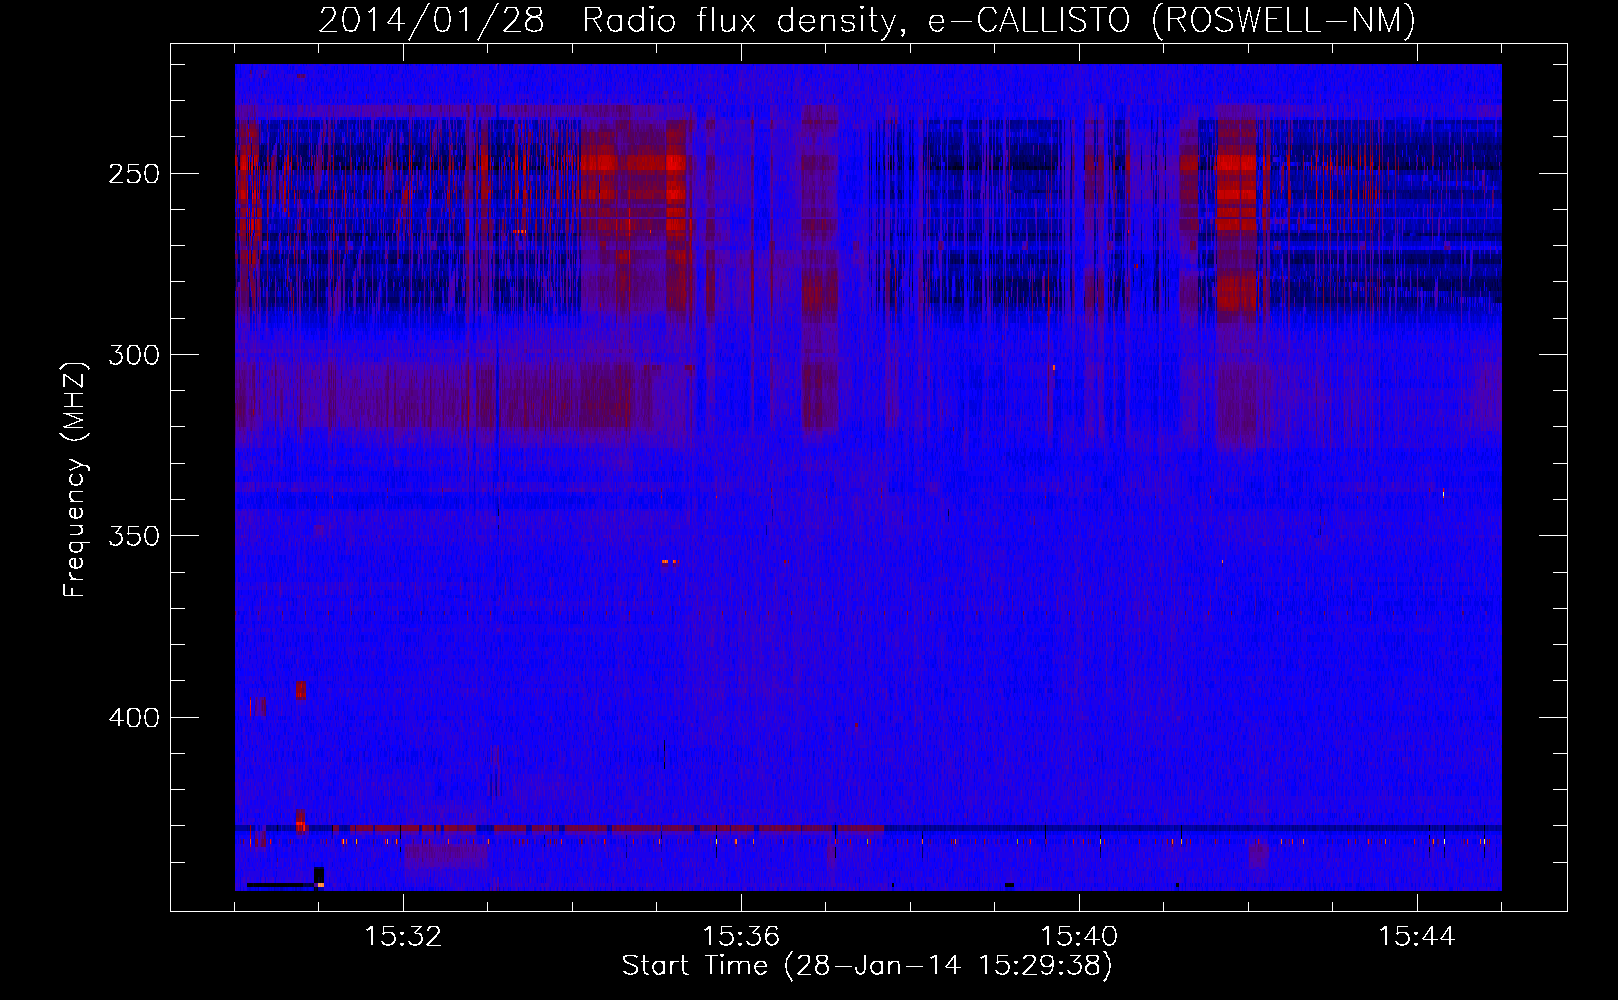Click the 400 frequency tick label
The image size is (1618, 1000).
pyautogui.click(x=134, y=718)
